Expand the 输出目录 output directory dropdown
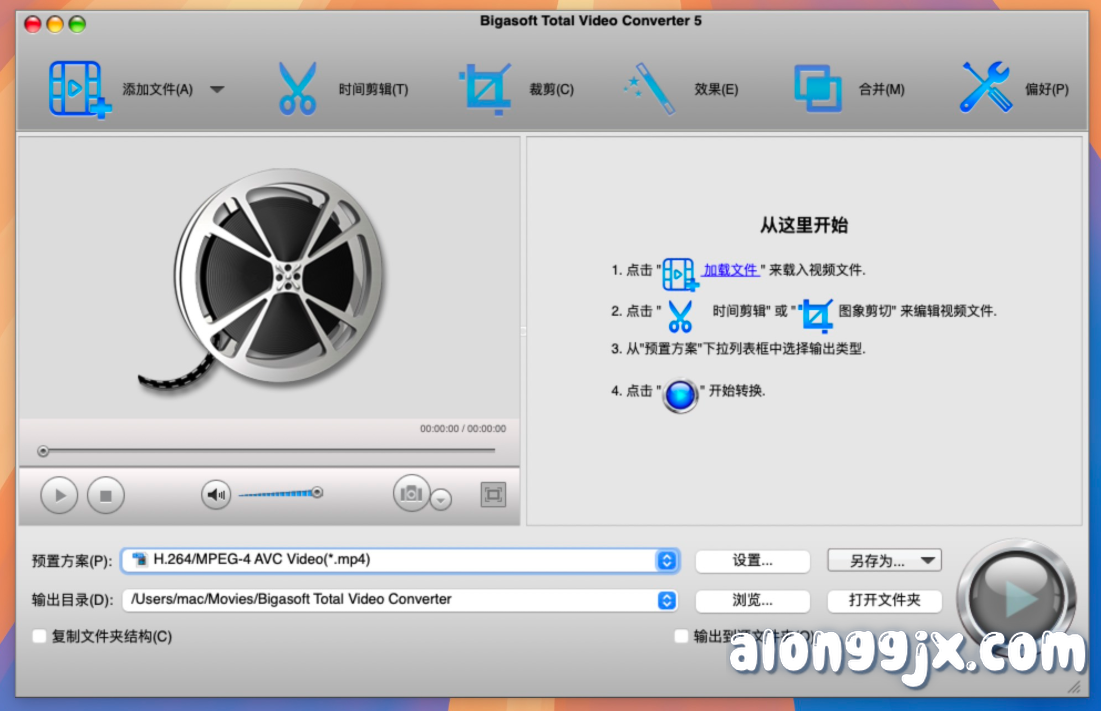Screen dimensions: 1101x711 click(667, 601)
